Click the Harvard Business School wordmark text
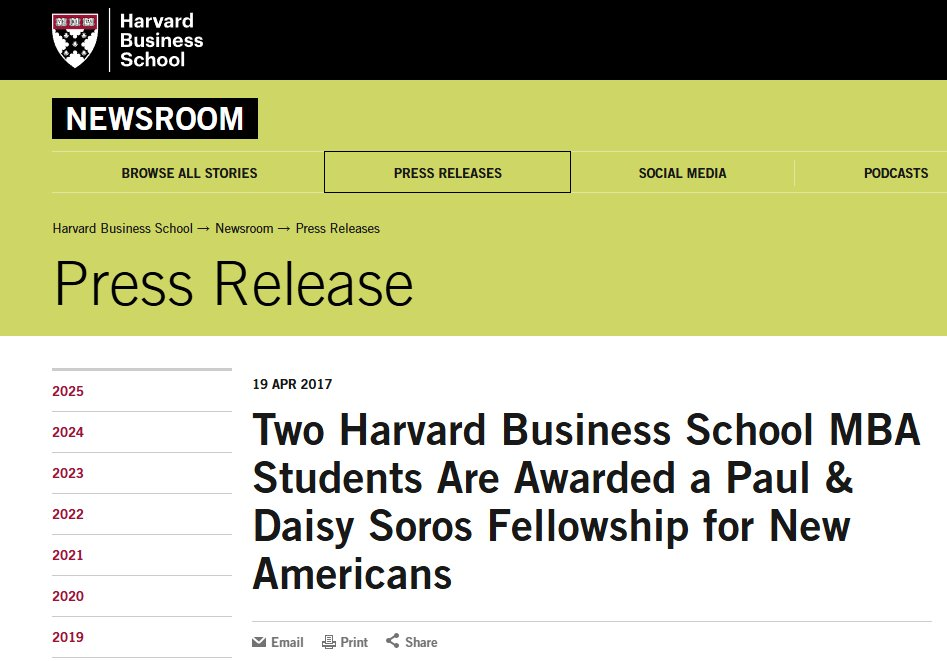947x661 pixels. click(161, 40)
